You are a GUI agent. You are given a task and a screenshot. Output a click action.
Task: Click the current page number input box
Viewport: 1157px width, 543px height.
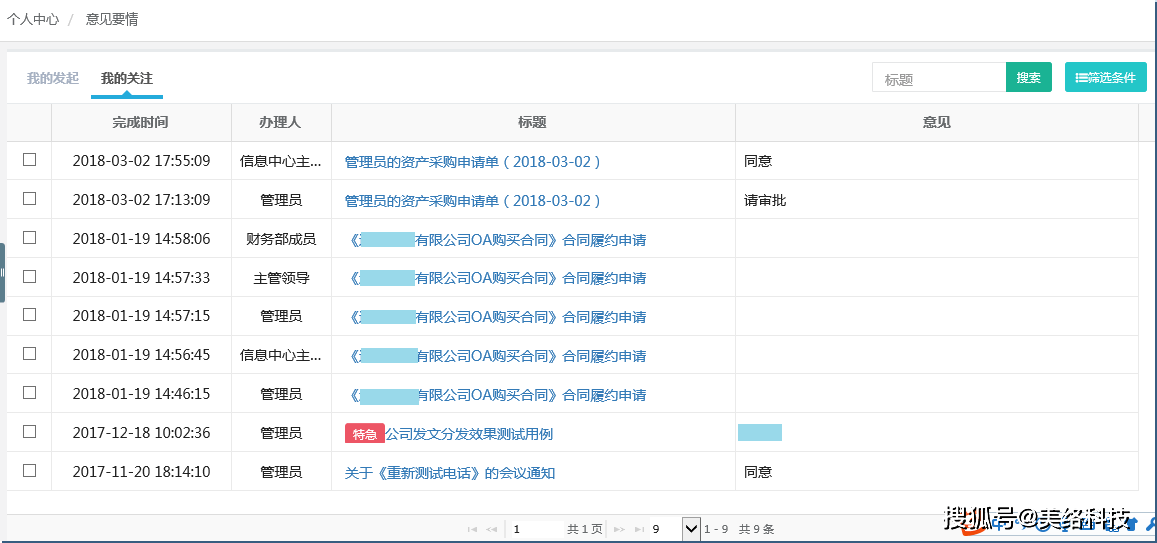(533, 529)
